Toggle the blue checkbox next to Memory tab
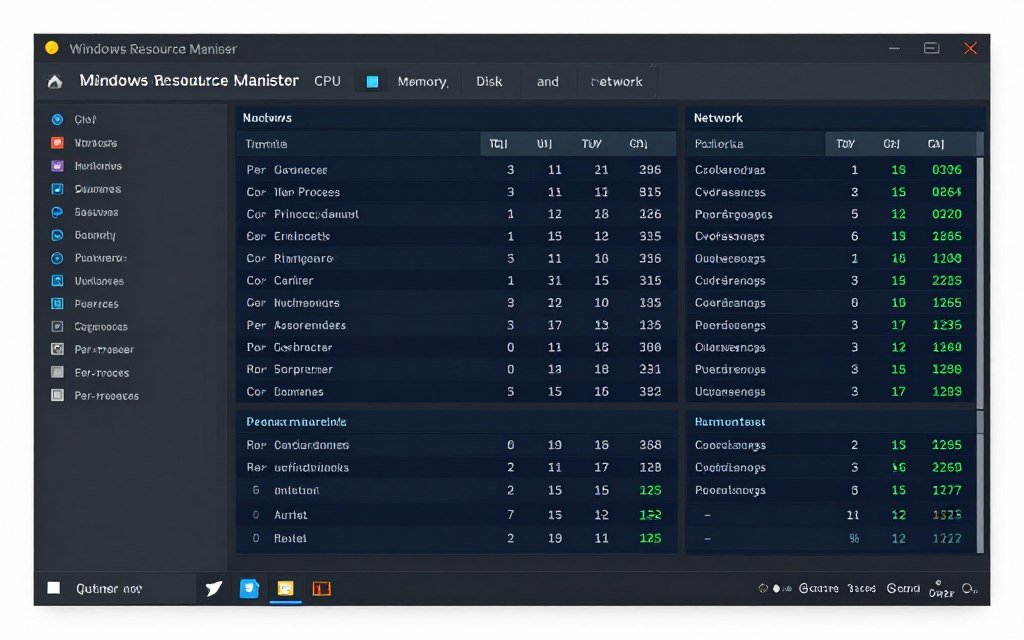This screenshot has height=640, width=1024. click(x=371, y=81)
